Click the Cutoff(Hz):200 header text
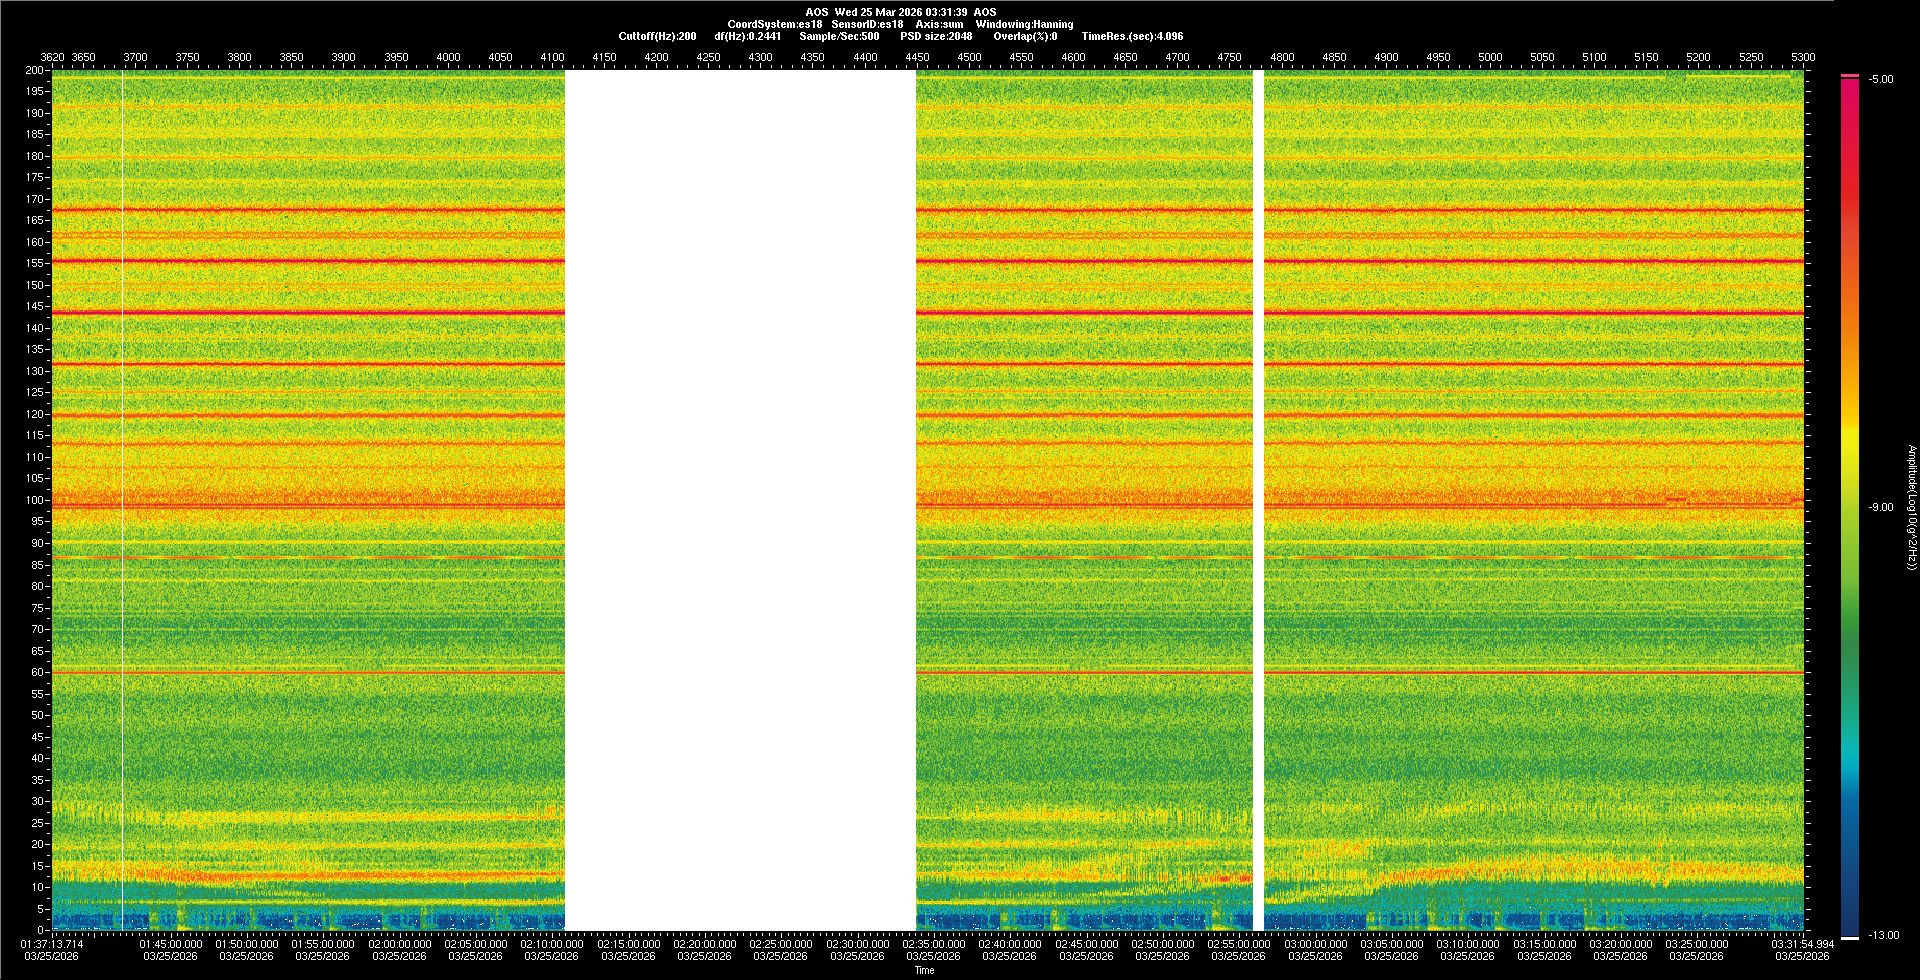The image size is (1920, 980). (x=657, y=37)
